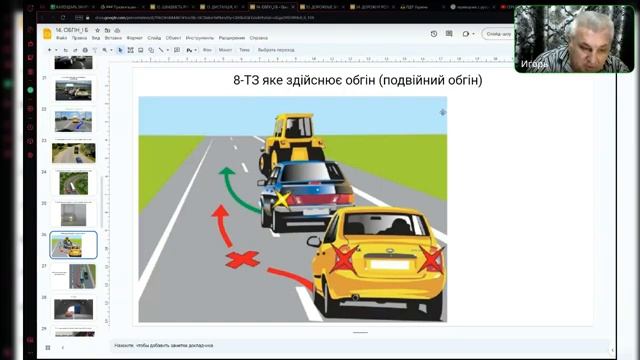Click the Фон button in the toolbar
The height and width of the screenshot is (360, 640).
click(x=207, y=50)
